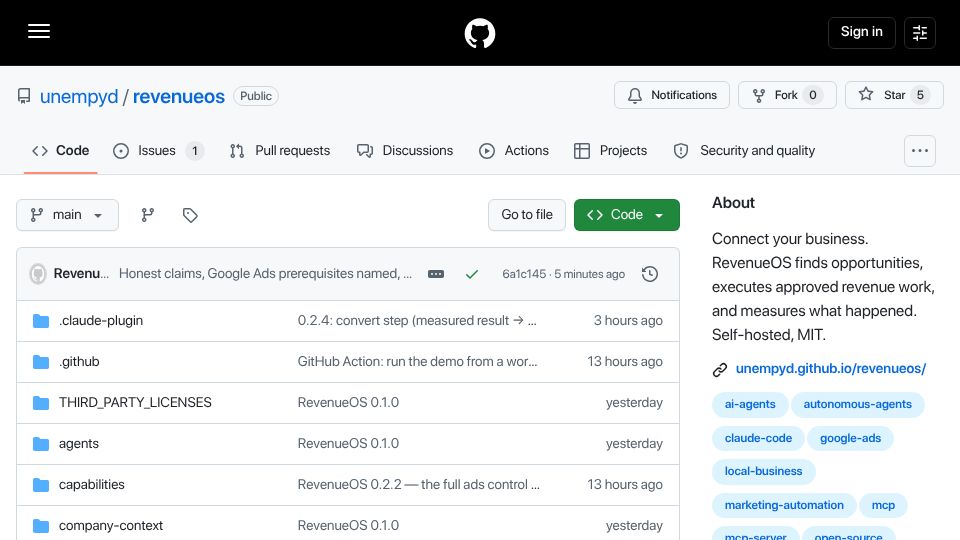Click folder icon beside agents
The height and width of the screenshot is (540, 960).
pos(41,444)
